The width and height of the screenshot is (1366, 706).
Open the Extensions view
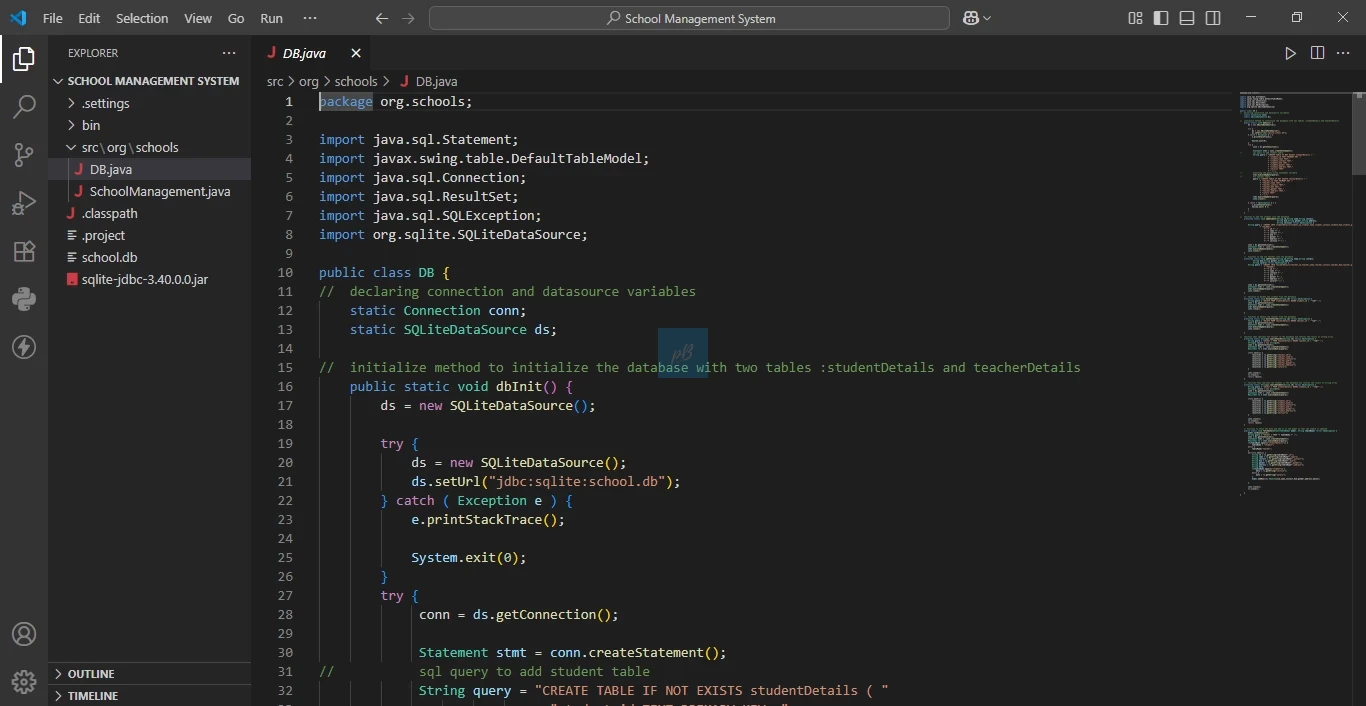(24, 251)
